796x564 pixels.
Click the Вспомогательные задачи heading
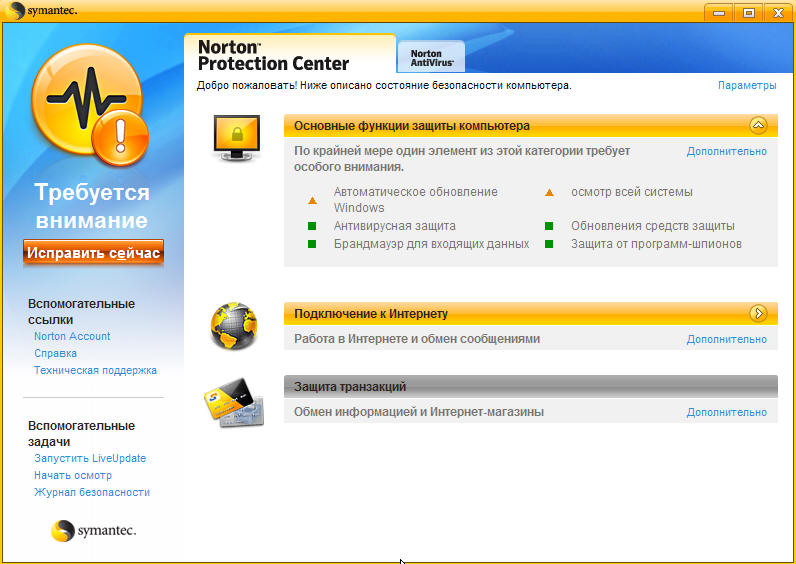81,434
